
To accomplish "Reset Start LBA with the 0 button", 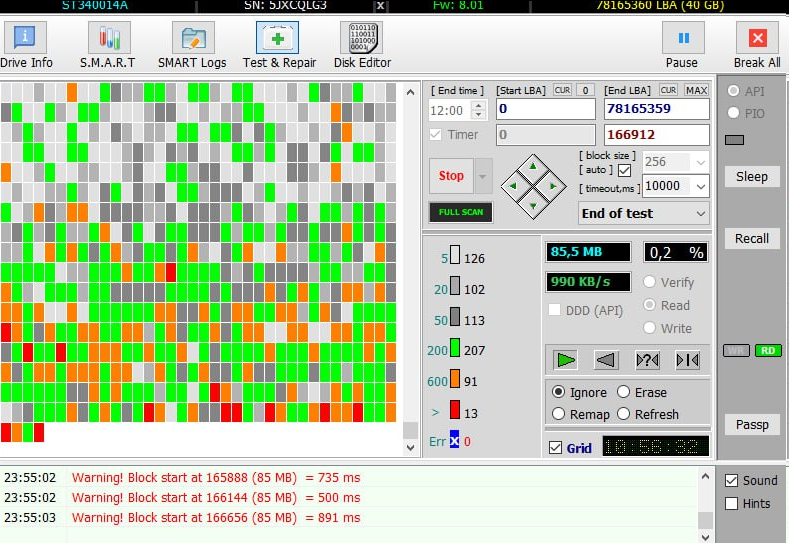I will point(585,90).
